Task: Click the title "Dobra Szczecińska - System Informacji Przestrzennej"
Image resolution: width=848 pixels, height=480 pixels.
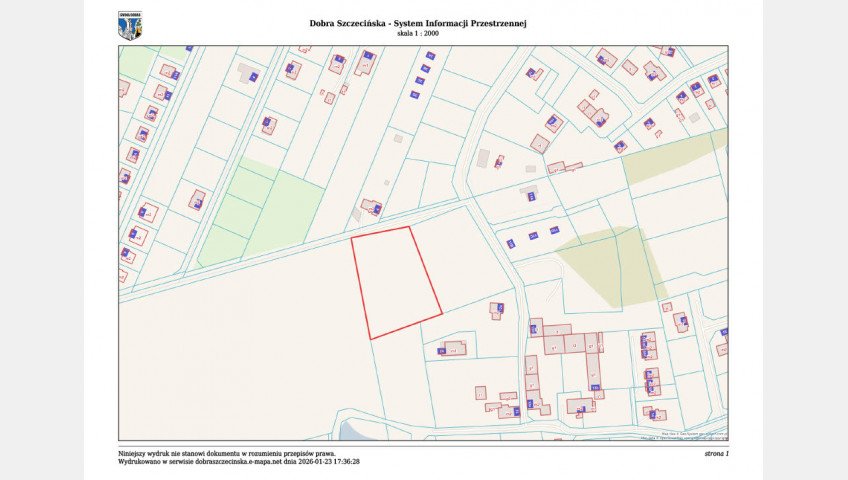Action: click(418, 23)
